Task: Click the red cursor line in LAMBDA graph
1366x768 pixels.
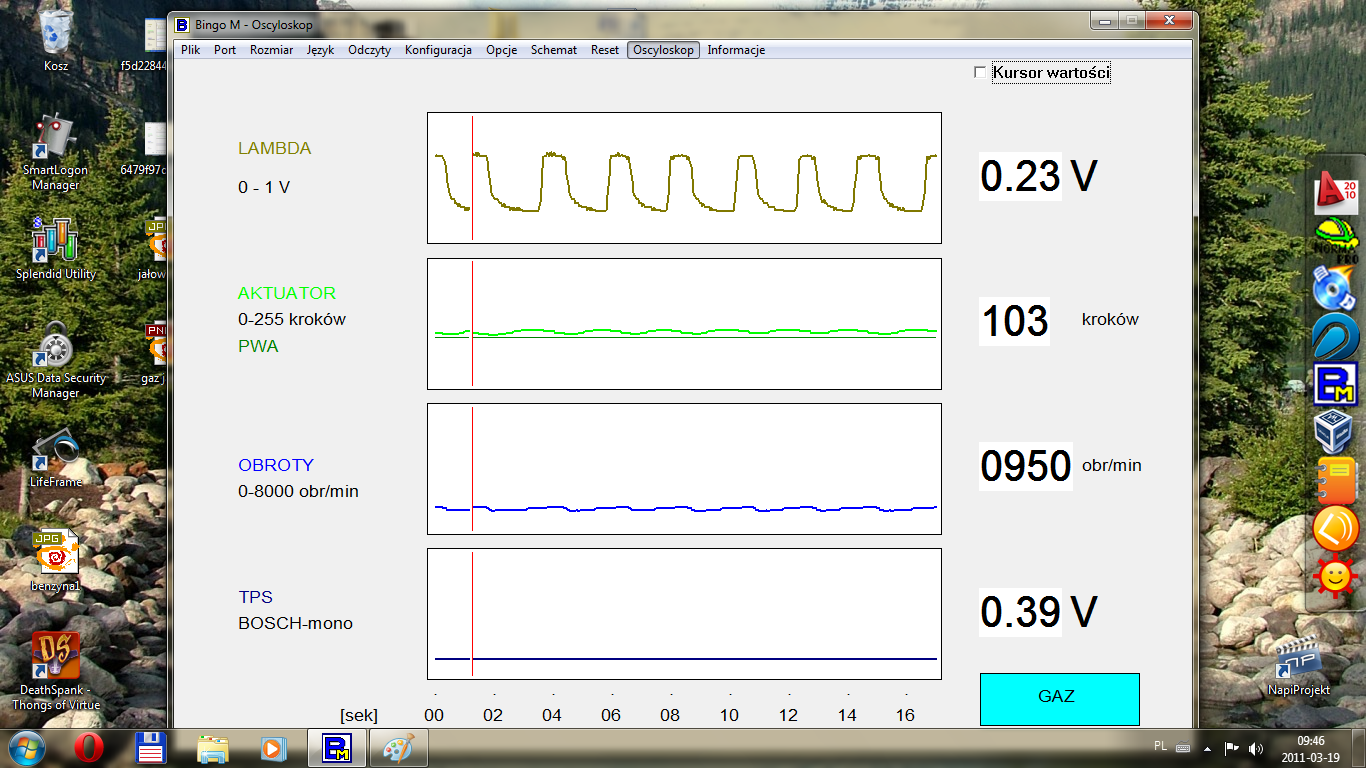Action: 472,178
